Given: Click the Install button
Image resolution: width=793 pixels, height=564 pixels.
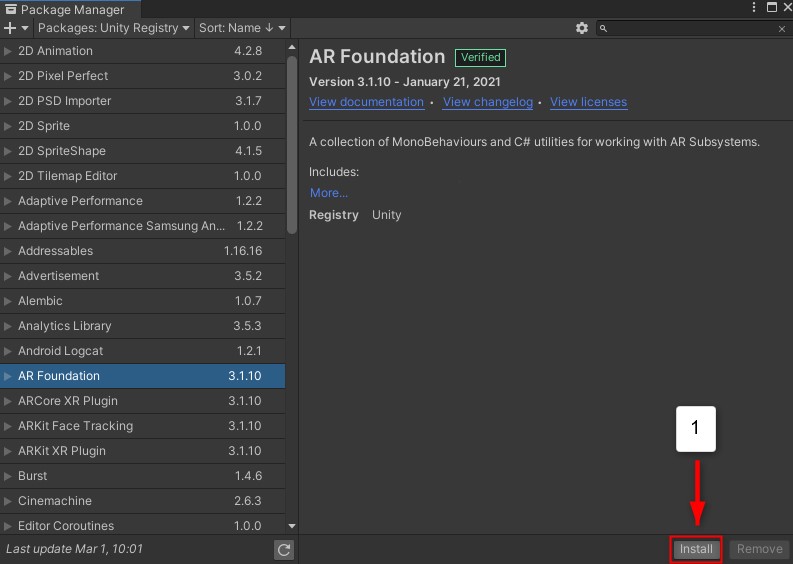Looking at the screenshot, I should tap(696, 549).
